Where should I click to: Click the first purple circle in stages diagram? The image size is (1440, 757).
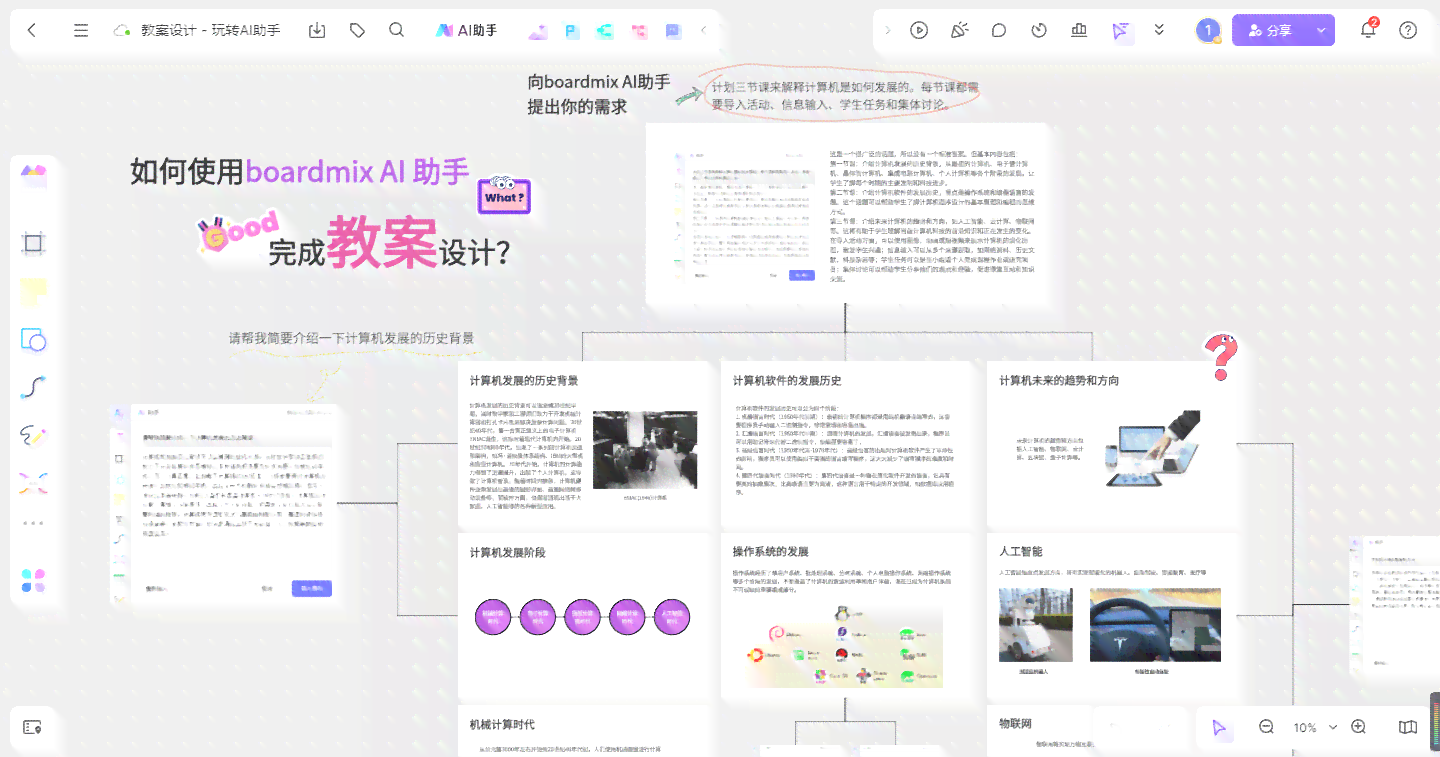pyautogui.click(x=493, y=616)
